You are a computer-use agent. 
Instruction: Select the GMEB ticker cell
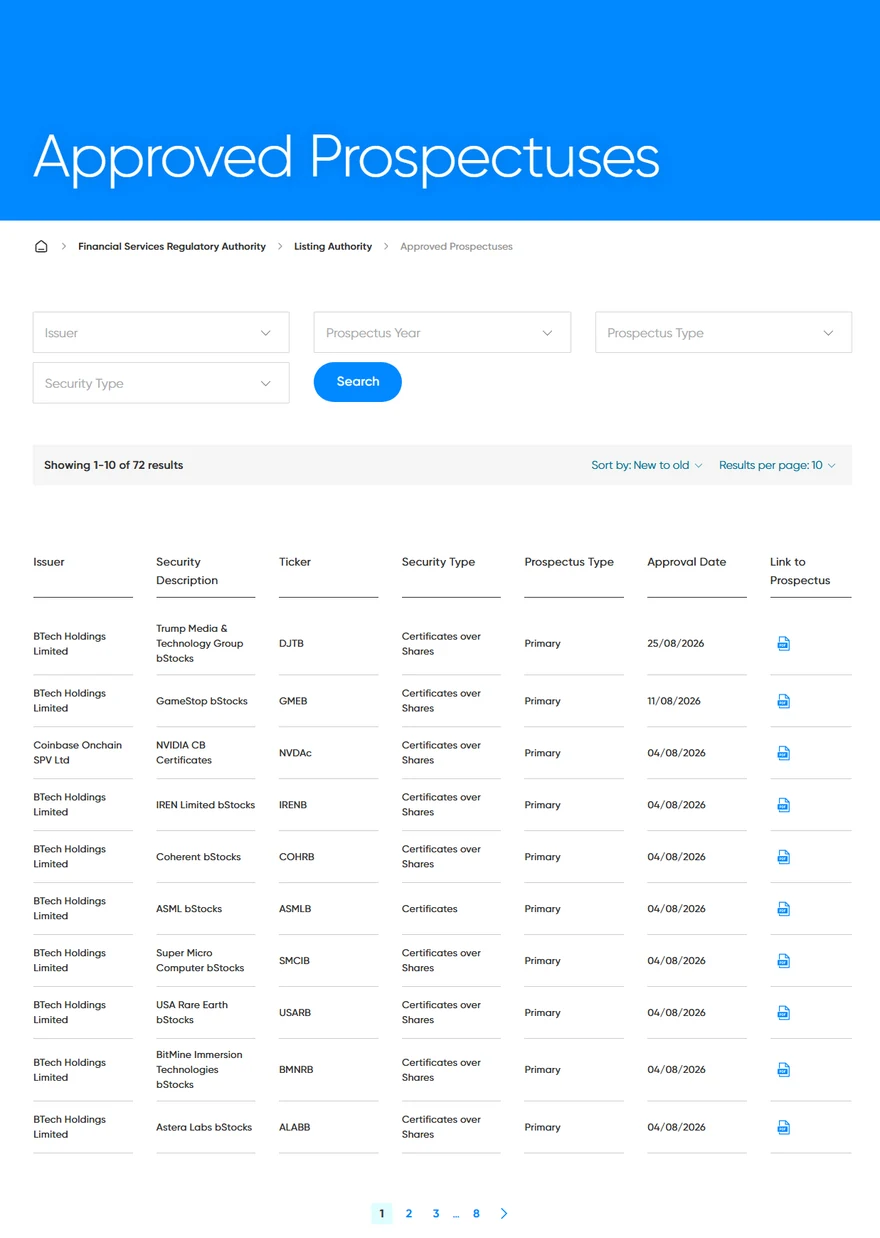point(293,701)
